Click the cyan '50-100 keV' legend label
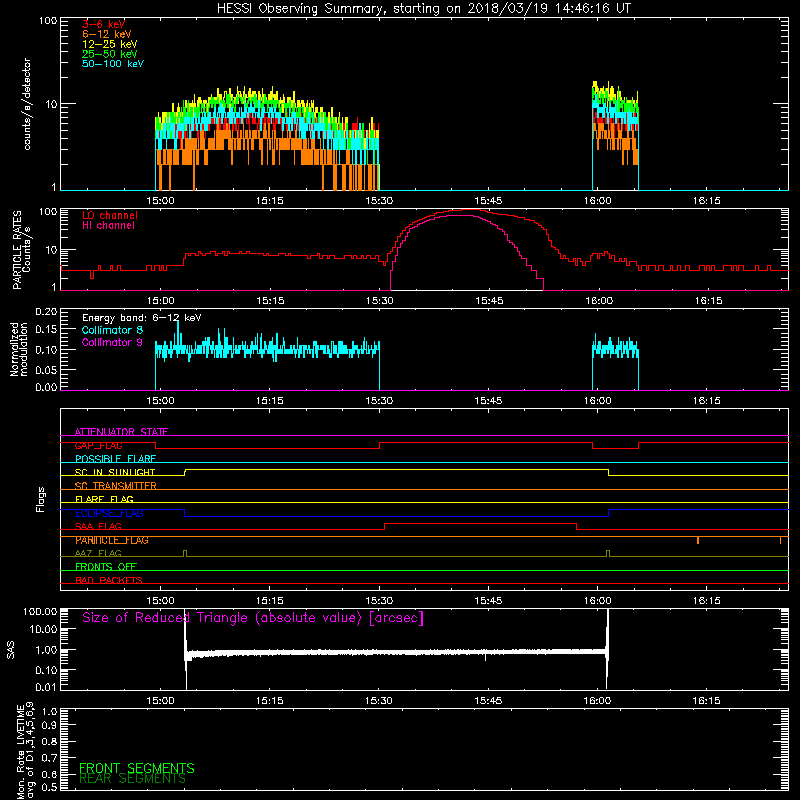Image resolution: width=800 pixels, height=800 pixels. pos(113,64)
